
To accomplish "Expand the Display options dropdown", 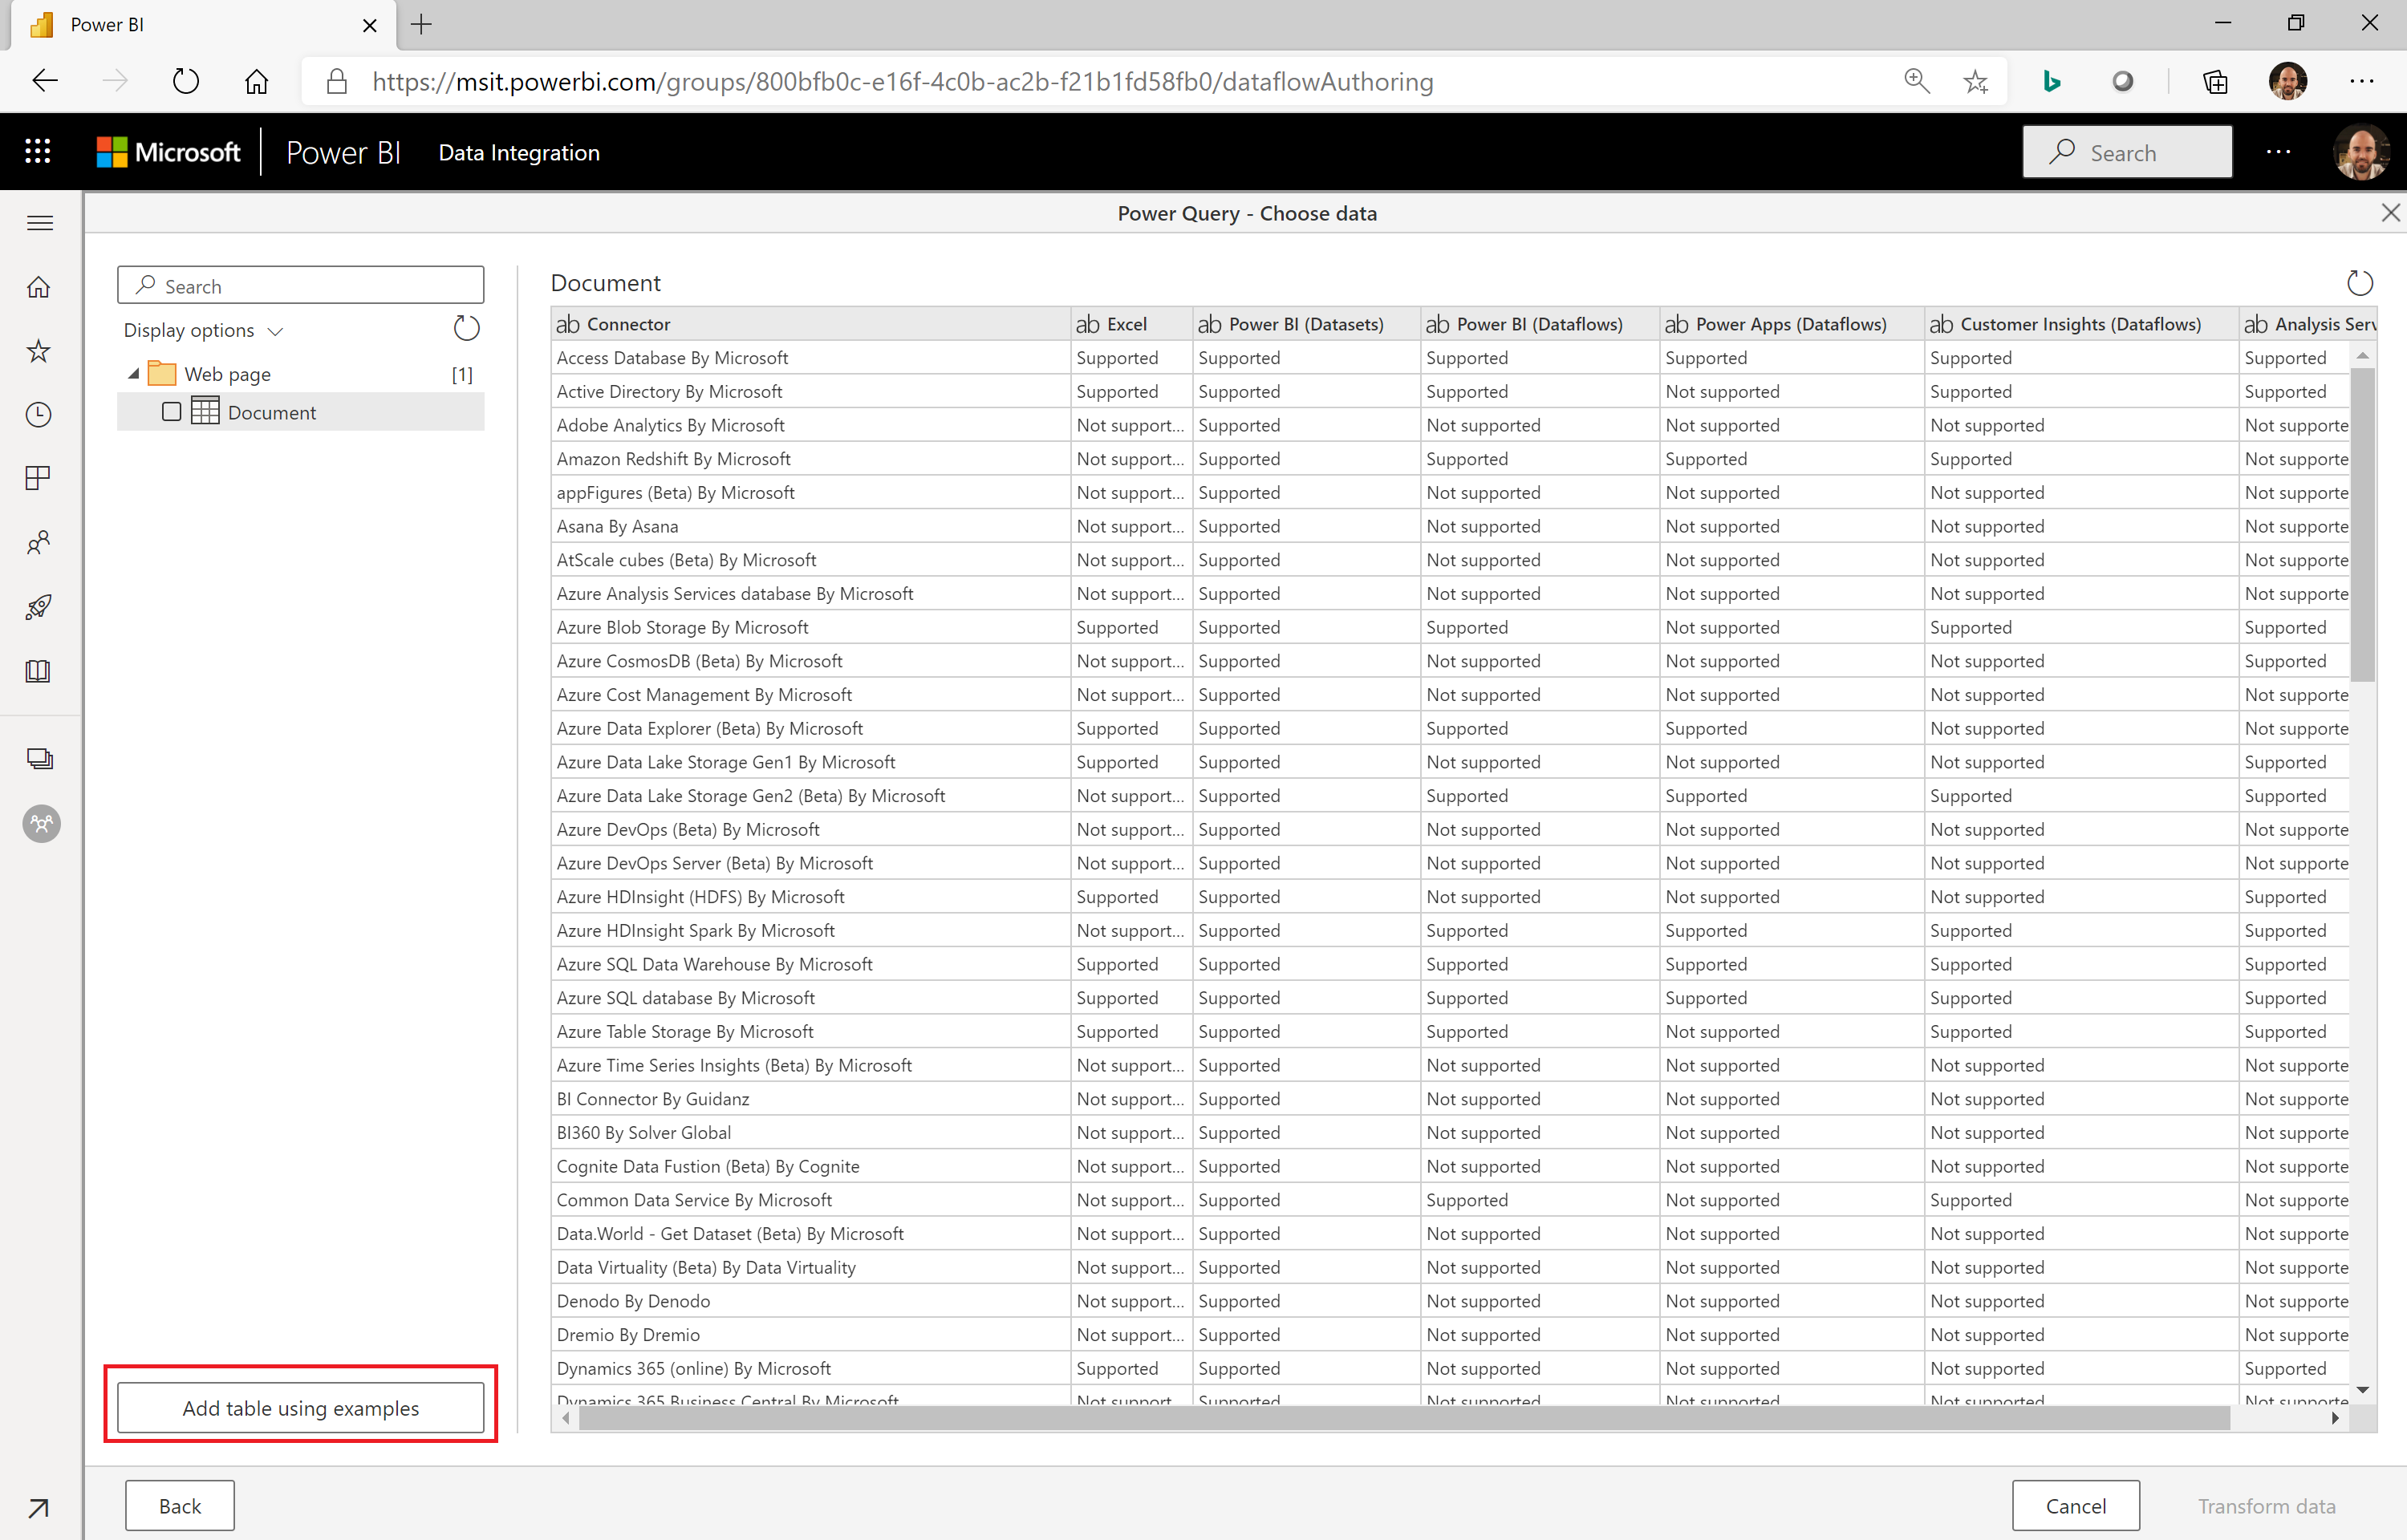I will pos(204,330).
